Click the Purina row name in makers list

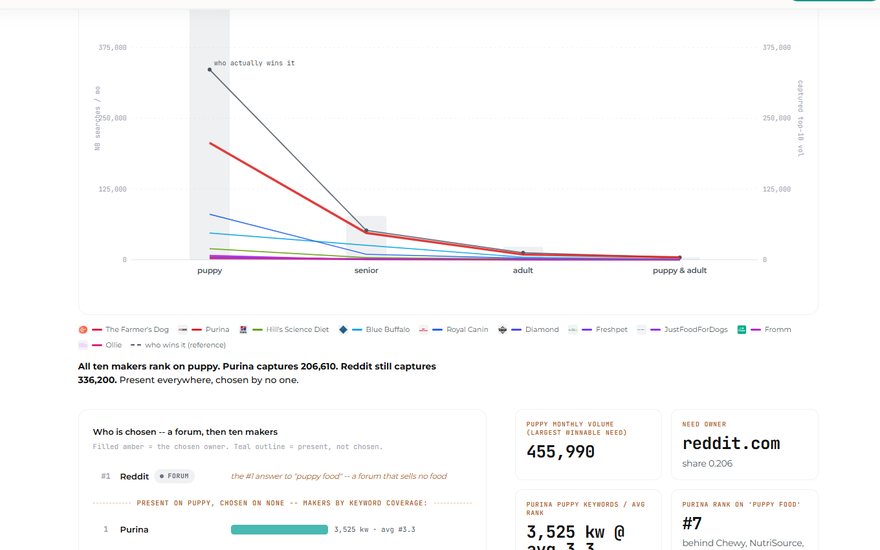(134, 529)
